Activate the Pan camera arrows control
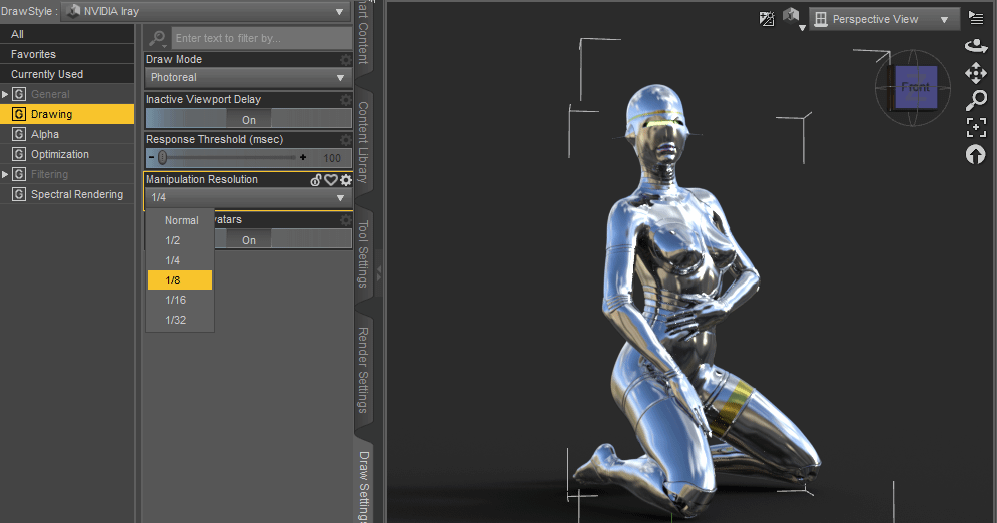The width and height of the screenshot is (997, 523). pos(975,73)
